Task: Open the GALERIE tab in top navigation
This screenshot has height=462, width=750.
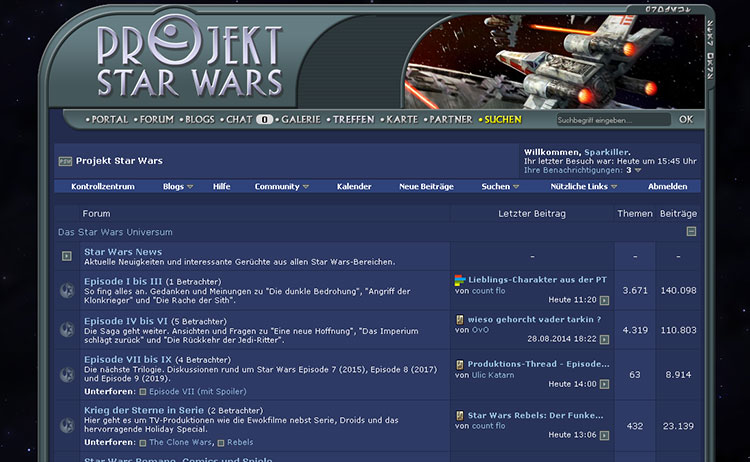Action: pyautogui.click(x=300, y=119)
